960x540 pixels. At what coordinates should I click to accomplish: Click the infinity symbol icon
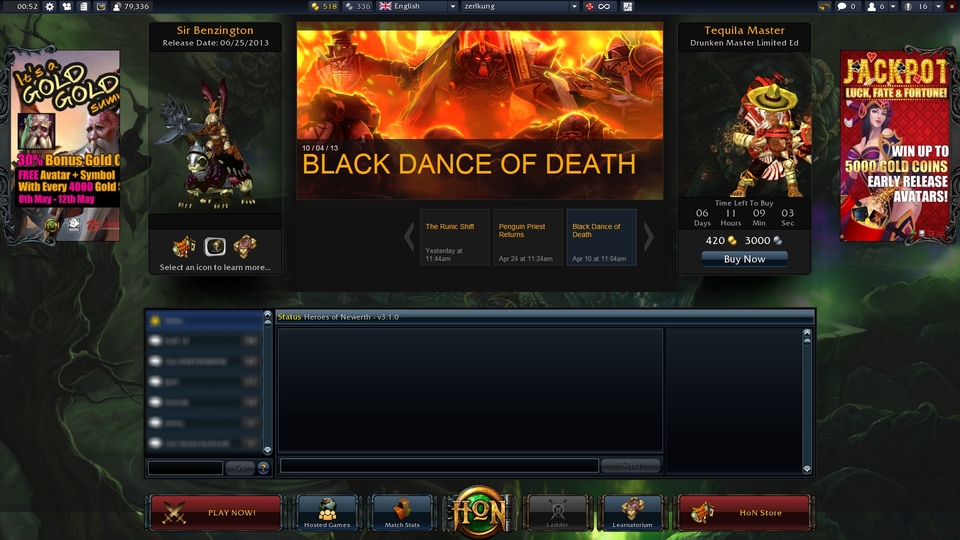point(604,6)
